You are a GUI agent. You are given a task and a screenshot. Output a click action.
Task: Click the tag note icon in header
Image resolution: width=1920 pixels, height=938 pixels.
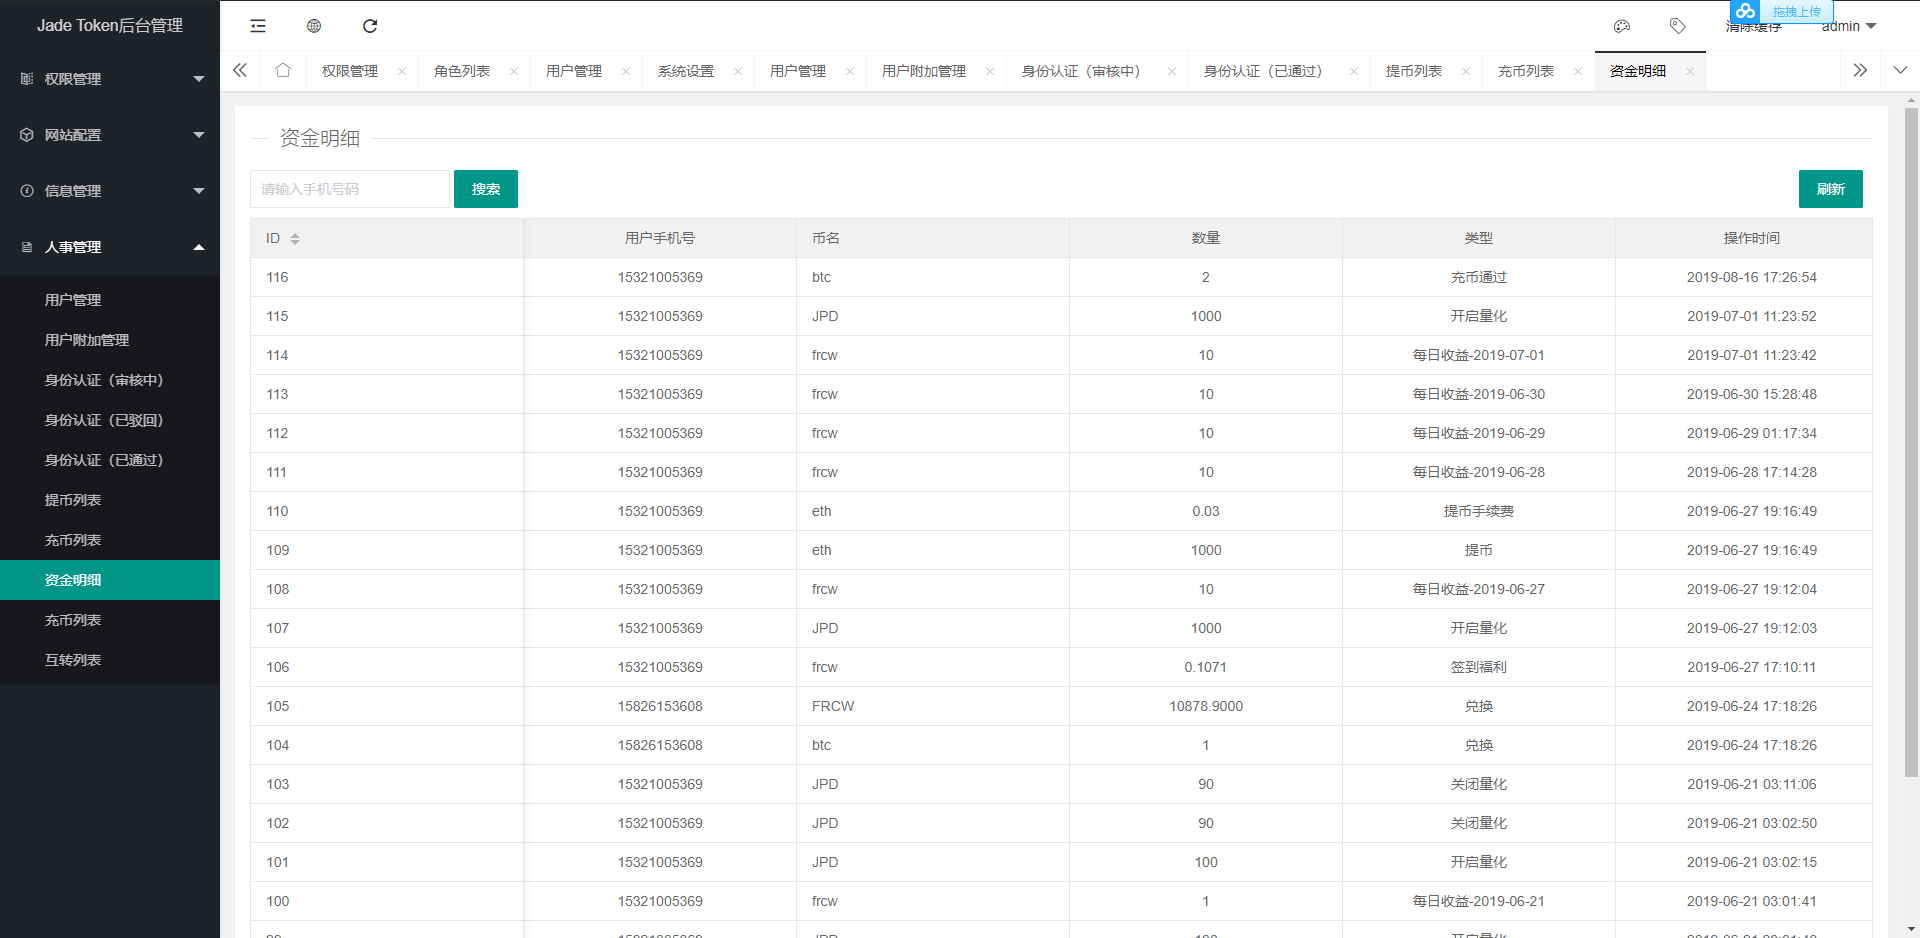point(1678,26)
